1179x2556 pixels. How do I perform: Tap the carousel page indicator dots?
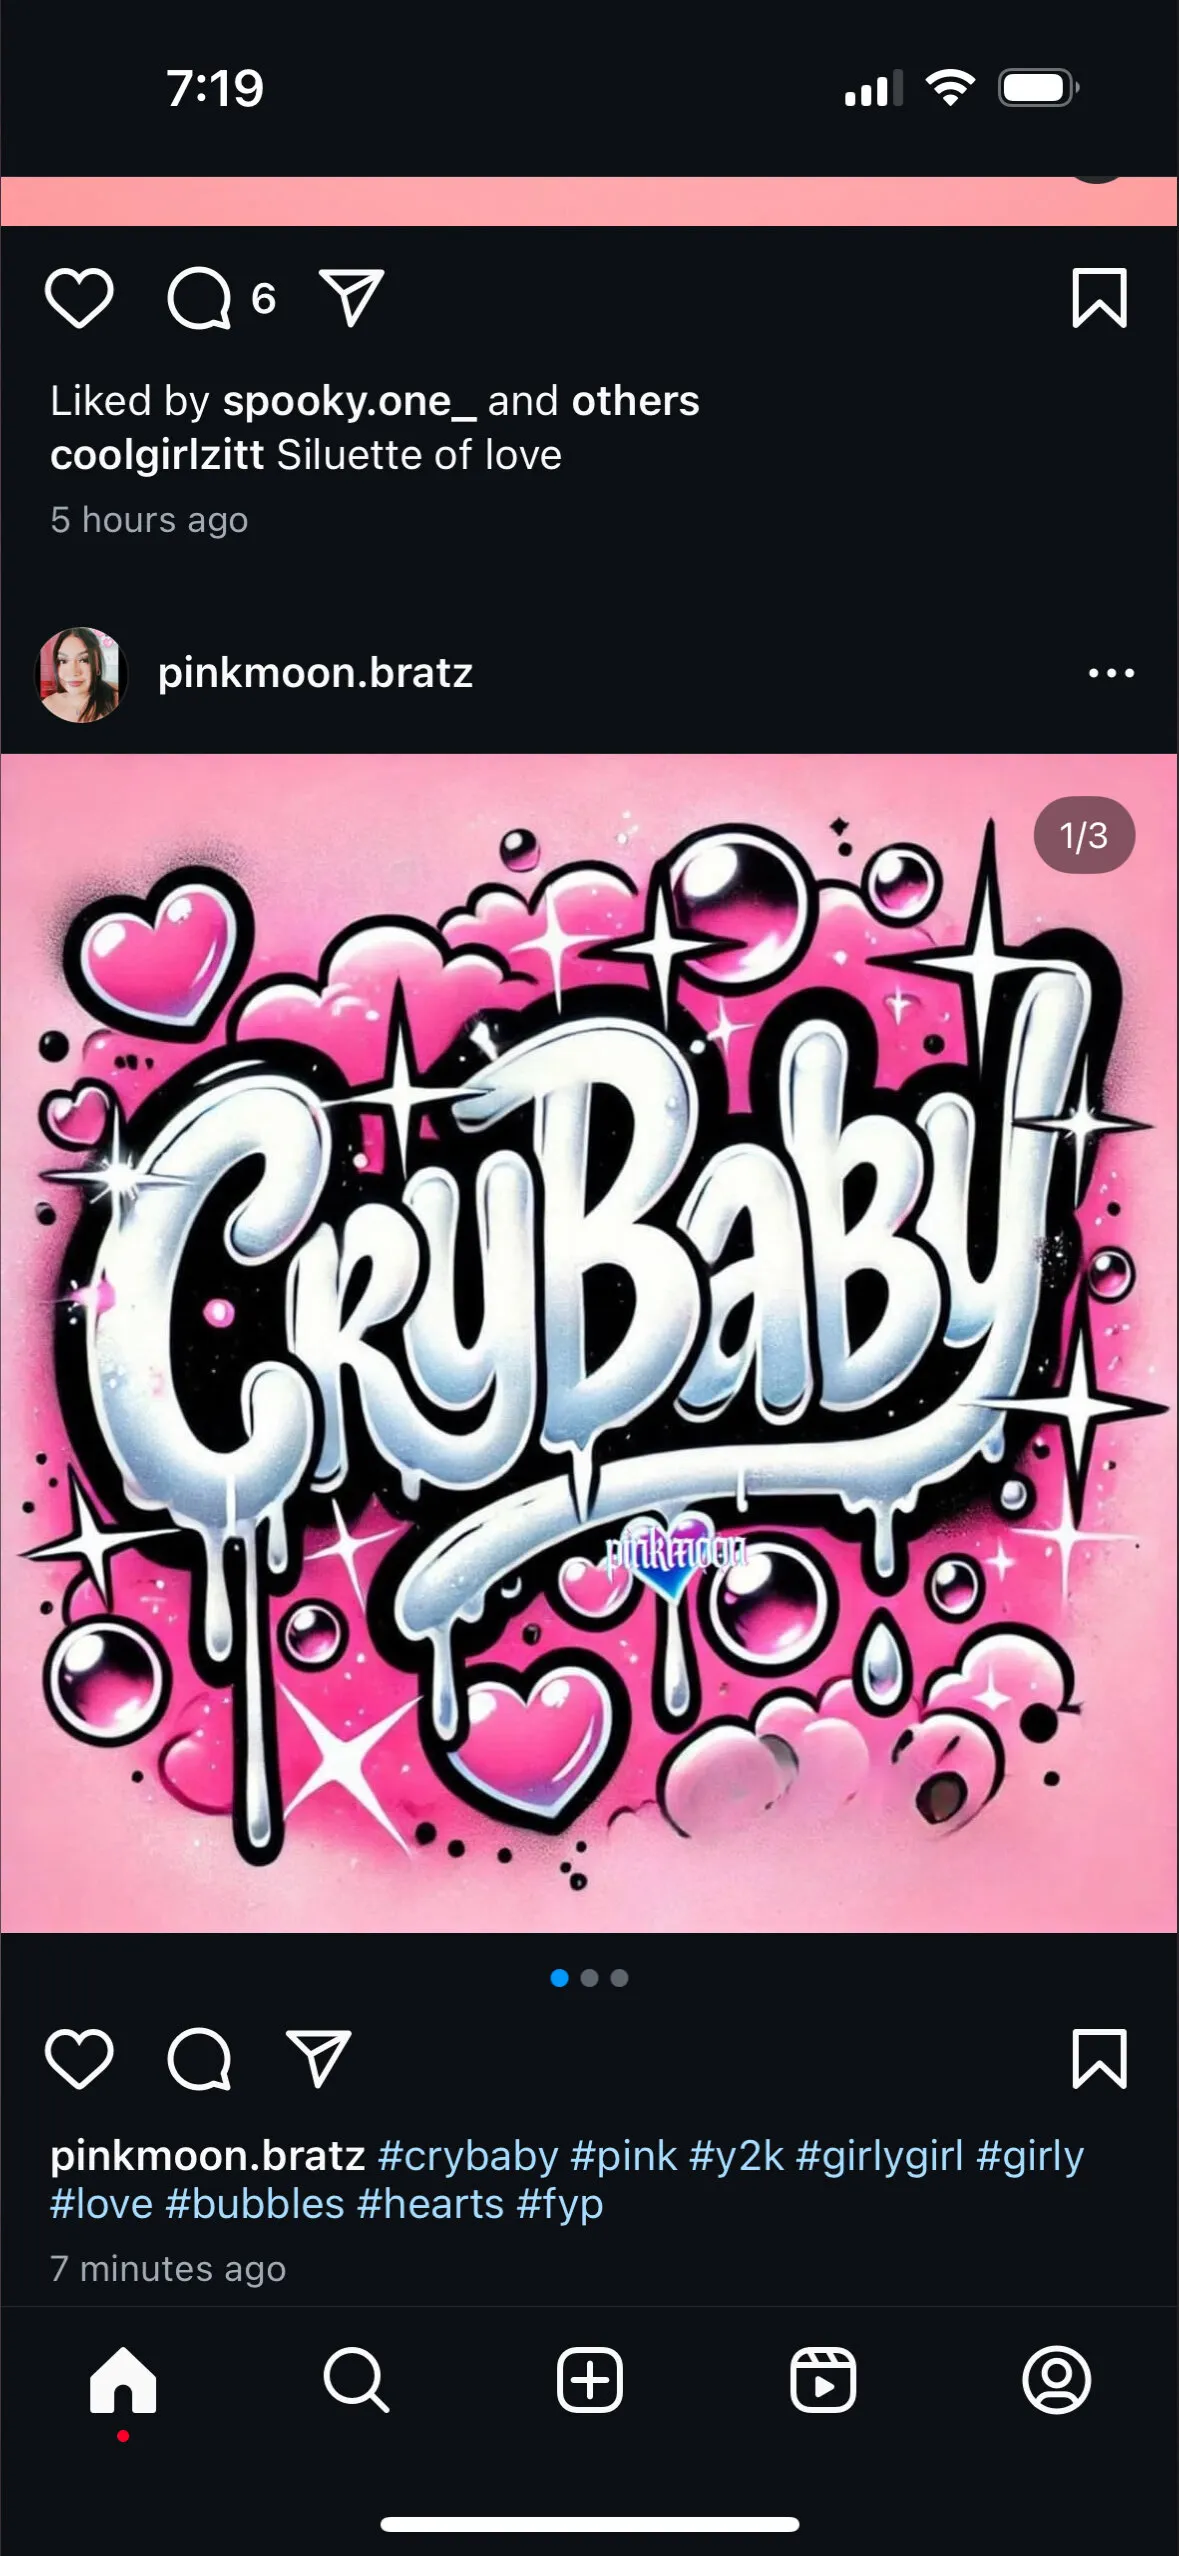coord(589,1977)
